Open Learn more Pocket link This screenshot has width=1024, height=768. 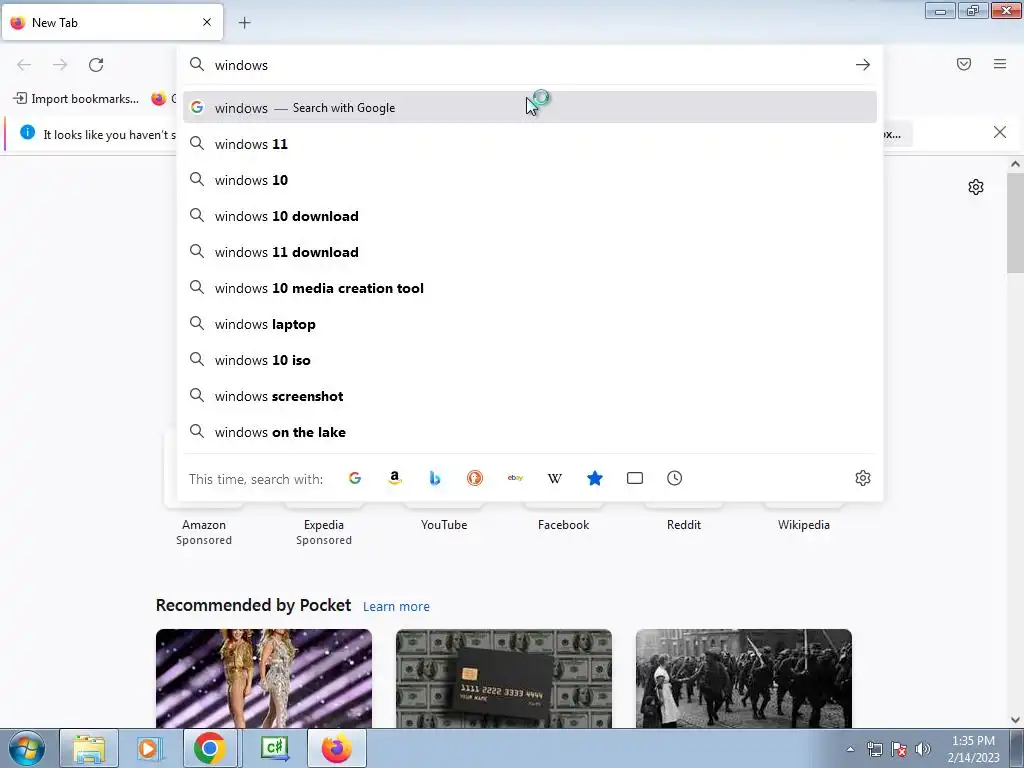(396, 607)
